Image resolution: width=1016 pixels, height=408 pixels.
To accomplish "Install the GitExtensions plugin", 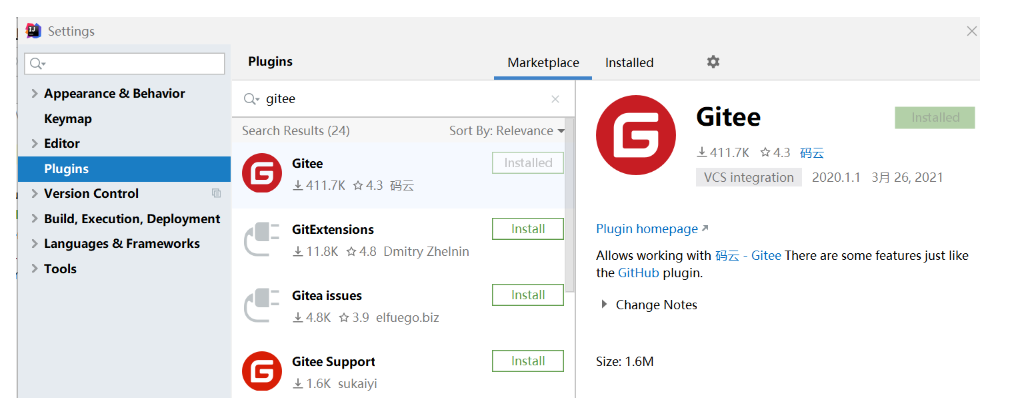I will click(x=528, y=229).
